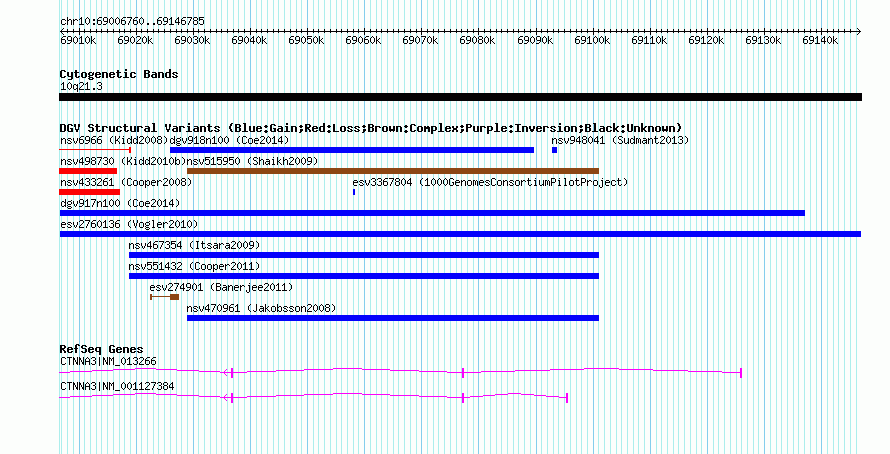The width and height of the screenshot is (890, 454).
Task: Click the 69030k ruler position
Action: coord(192,40)
